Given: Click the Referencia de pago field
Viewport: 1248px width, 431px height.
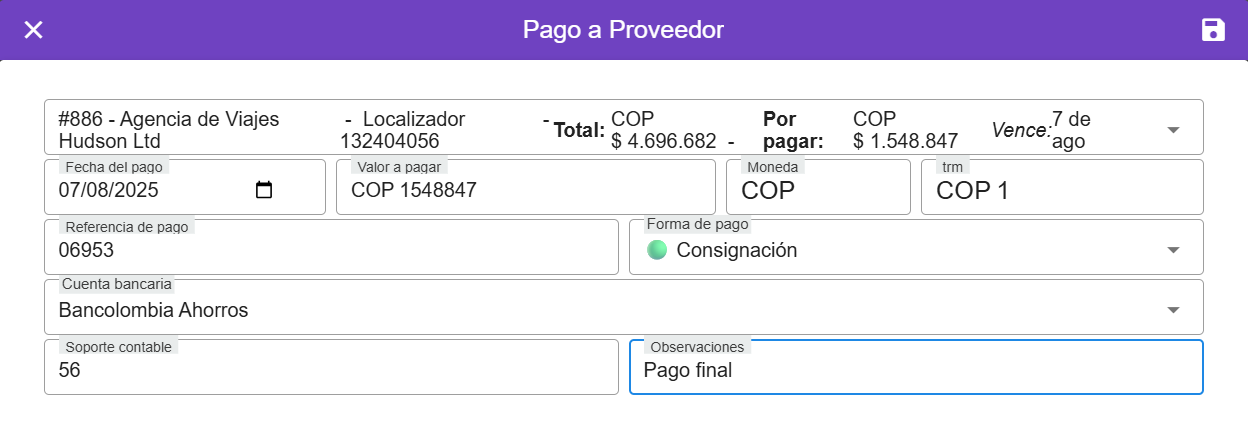Looking at the screenshot, I should coord(330,250).
